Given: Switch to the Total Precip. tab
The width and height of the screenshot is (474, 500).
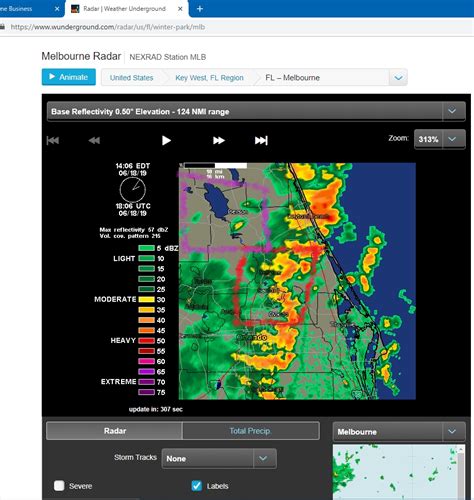Looking at the screenshot, I should coord(251,431).
